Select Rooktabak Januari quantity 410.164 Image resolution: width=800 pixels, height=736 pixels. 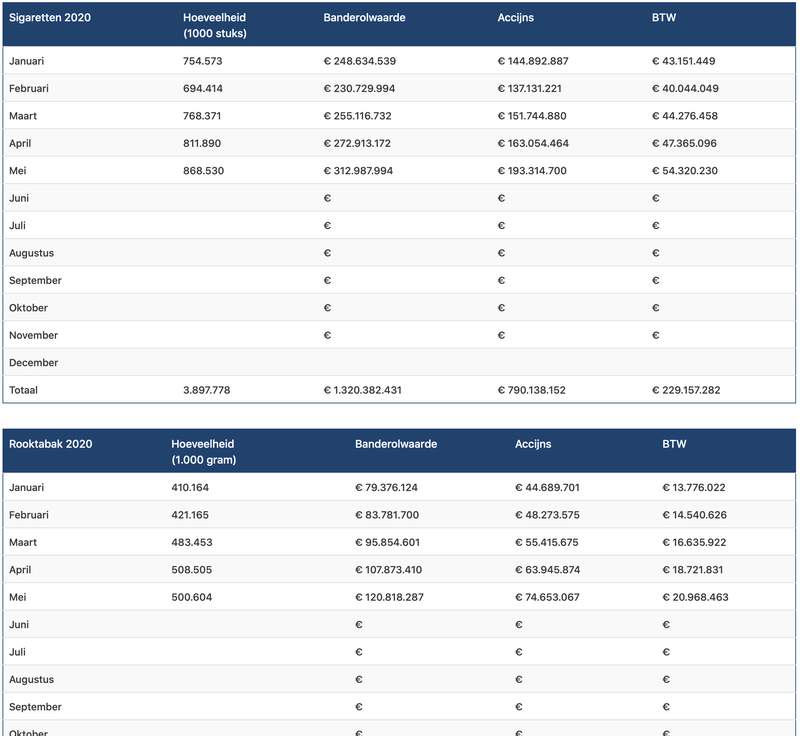[191, 488]
